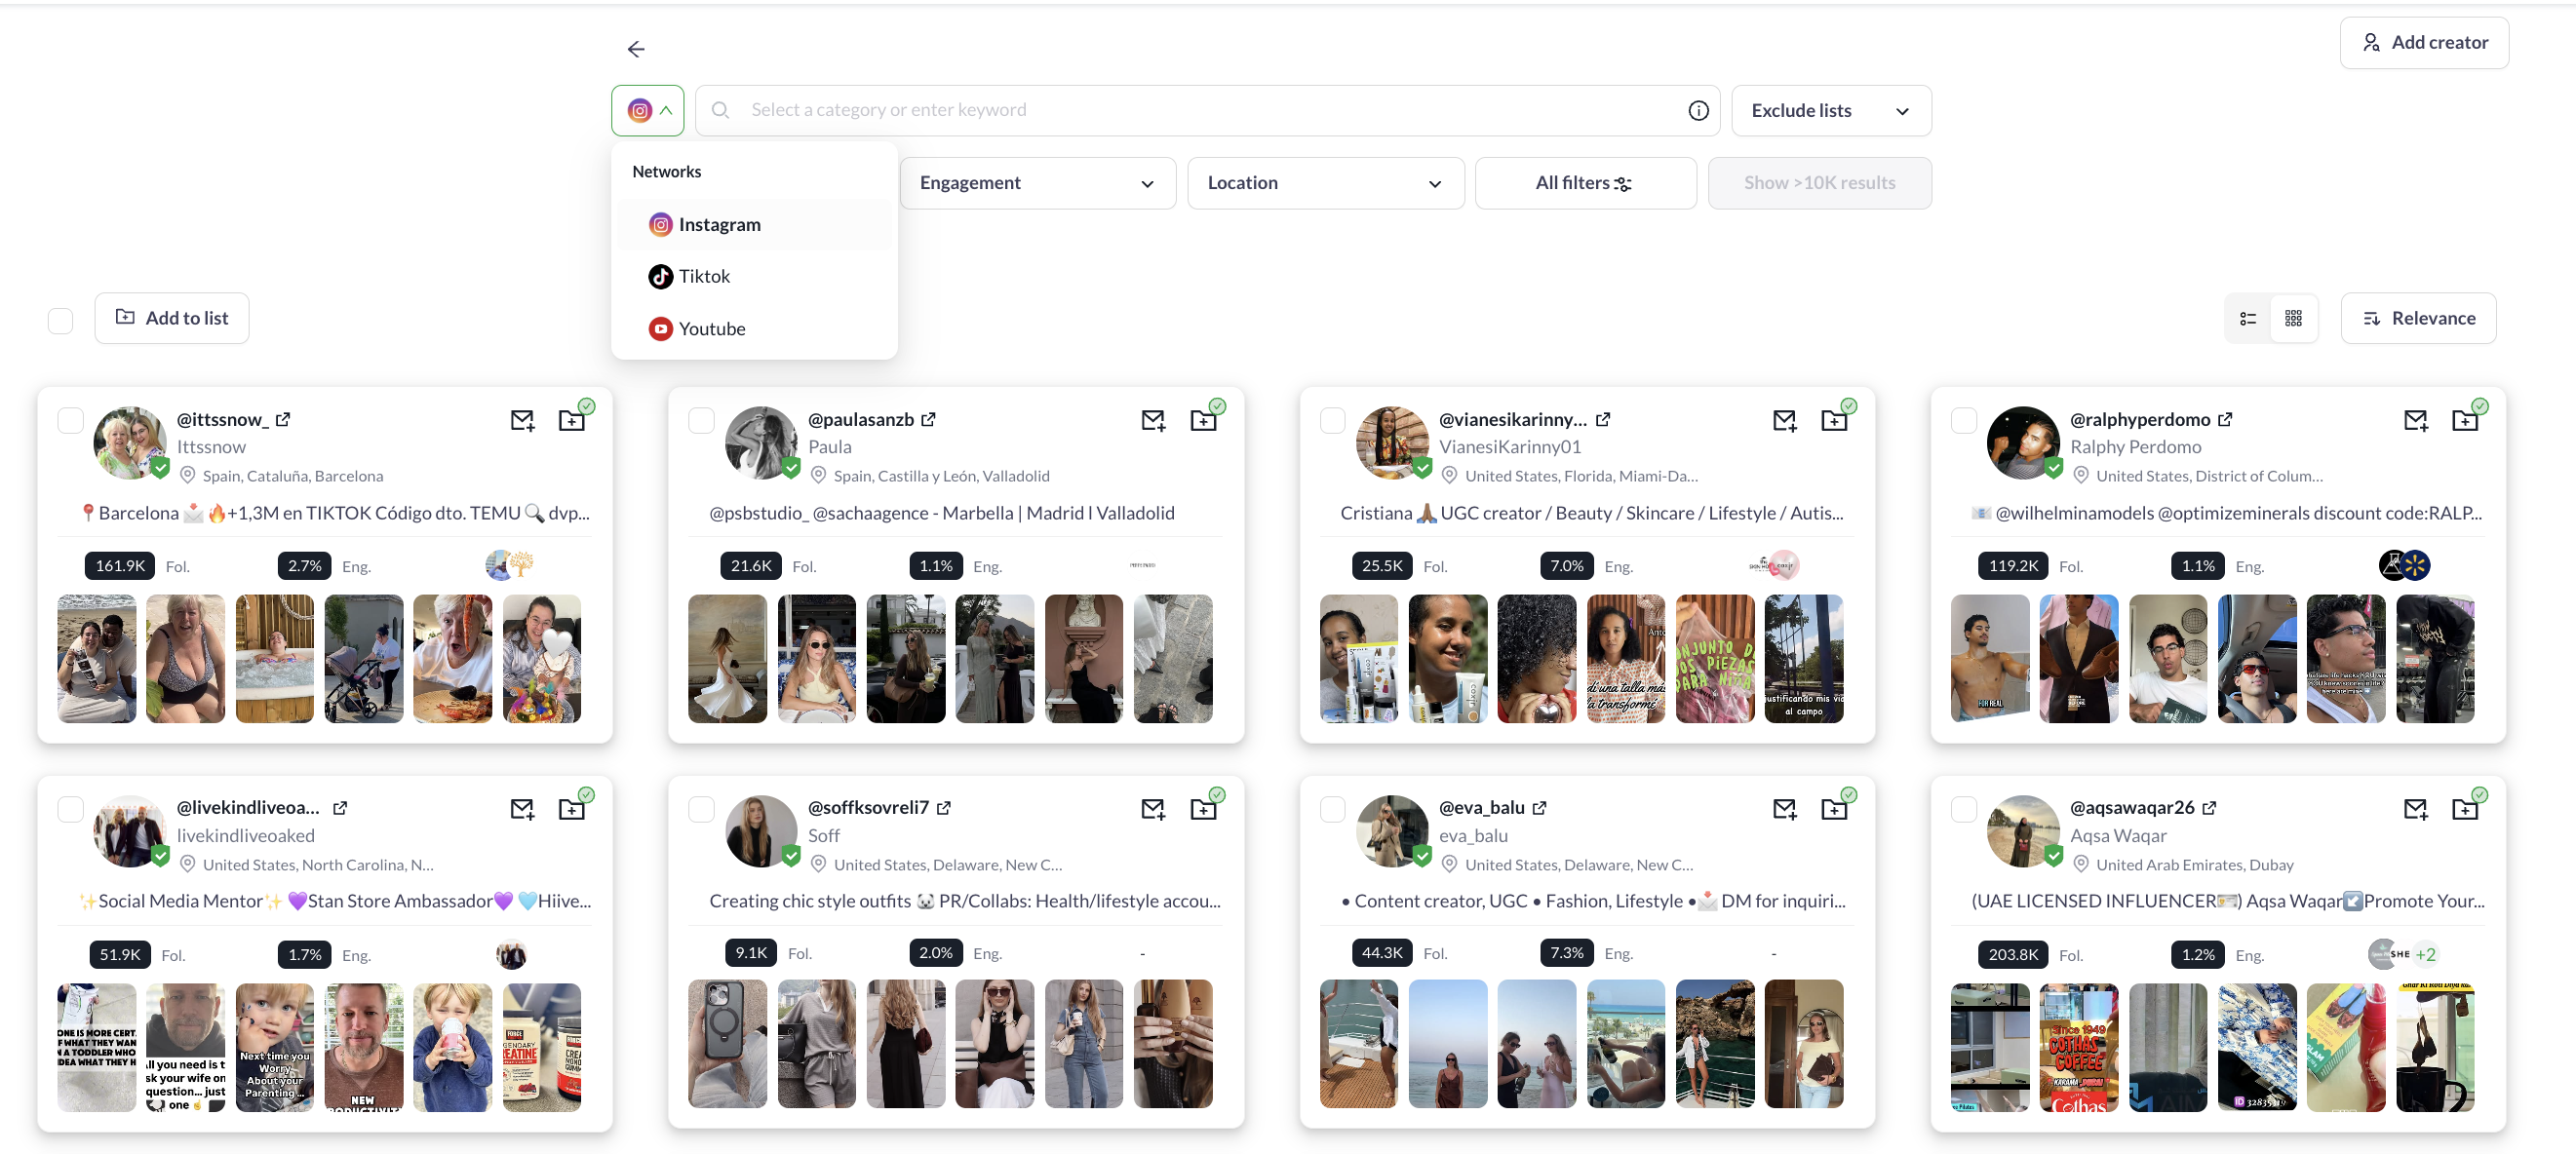Check the @ralphyperdomo card checkbox
Screen dimensions: 2576x1154
[x=1963, y=420]
